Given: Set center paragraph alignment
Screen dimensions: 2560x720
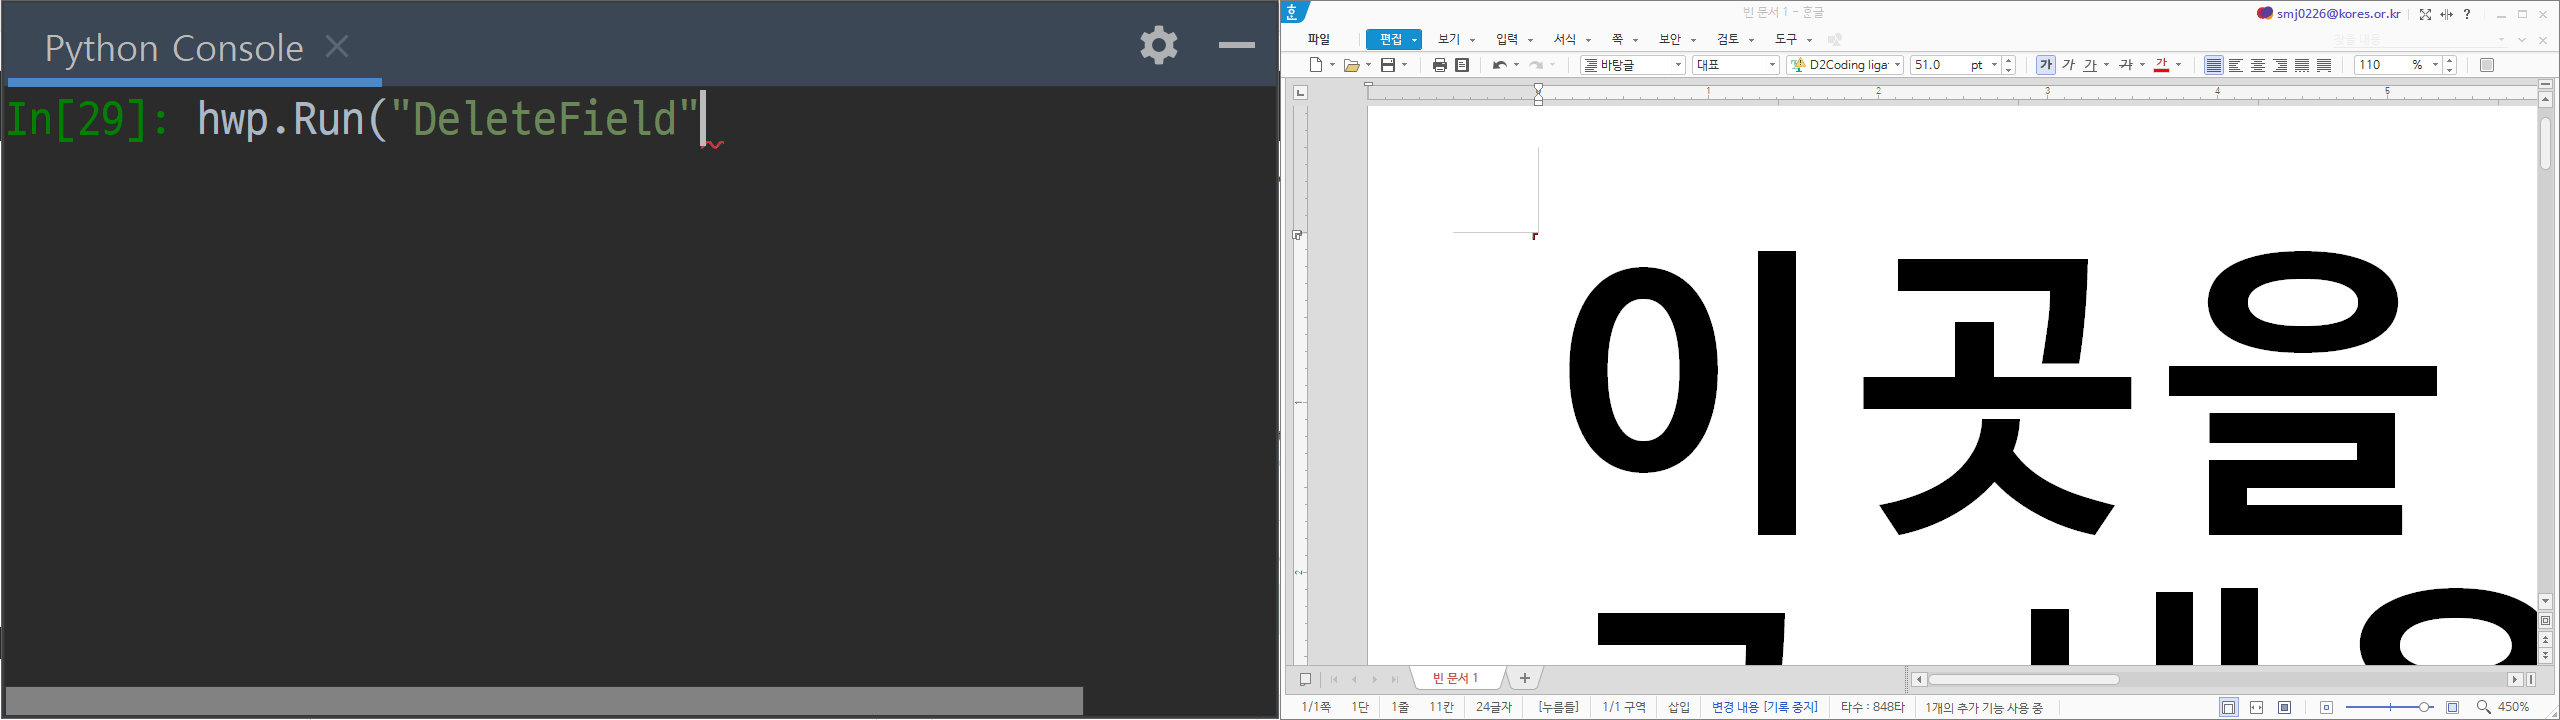Looking at the screenshot, I should (2257, 65).
